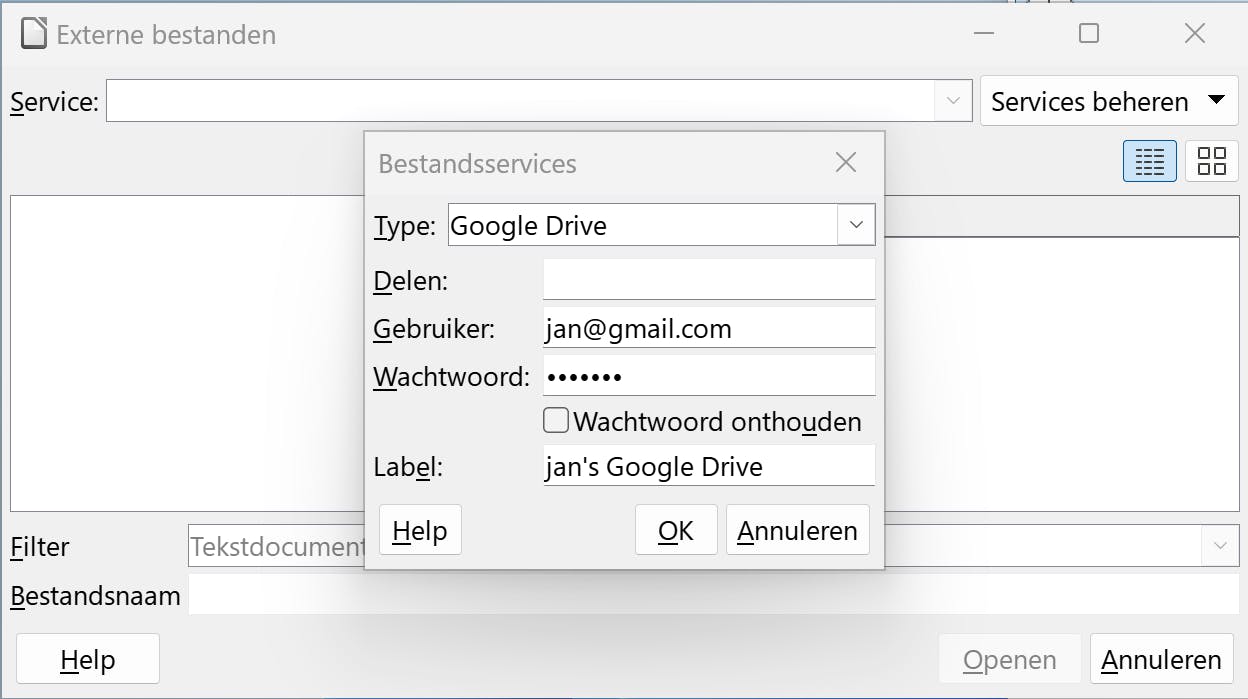Close the Bestandsservices dialog
Screen dimensions: 1248x699
coord(846,162)
